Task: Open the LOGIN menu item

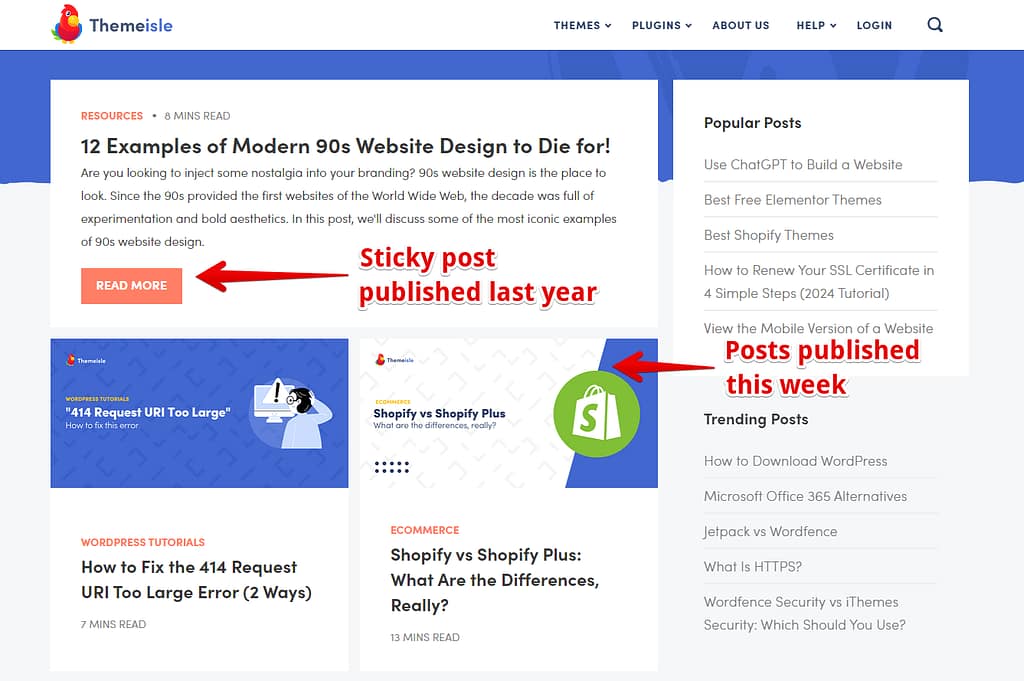Action: coord(874,25)
